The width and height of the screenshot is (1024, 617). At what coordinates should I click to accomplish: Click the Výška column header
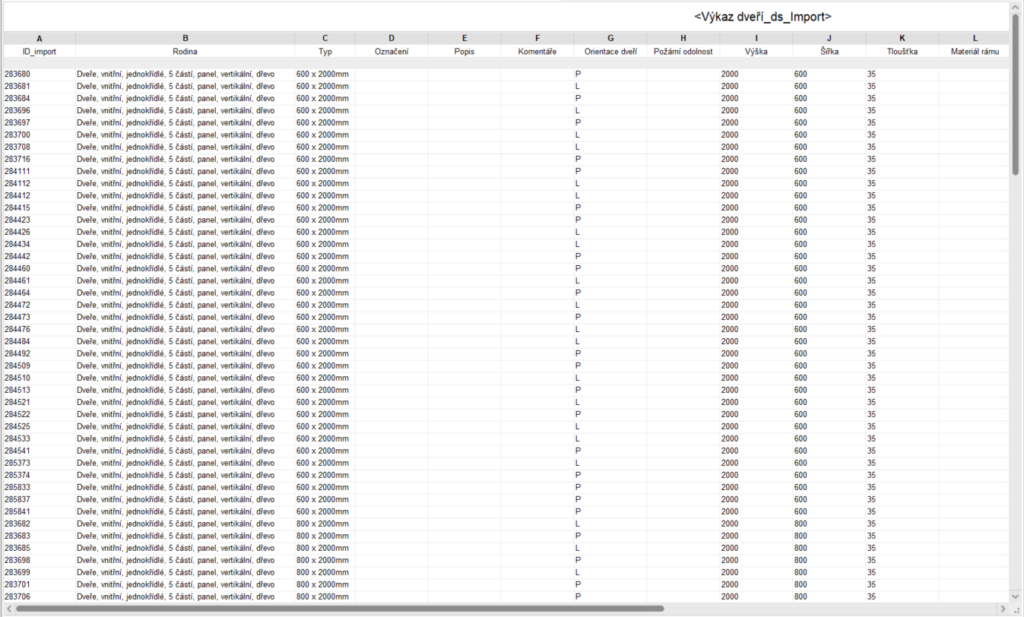click(756, 50)
